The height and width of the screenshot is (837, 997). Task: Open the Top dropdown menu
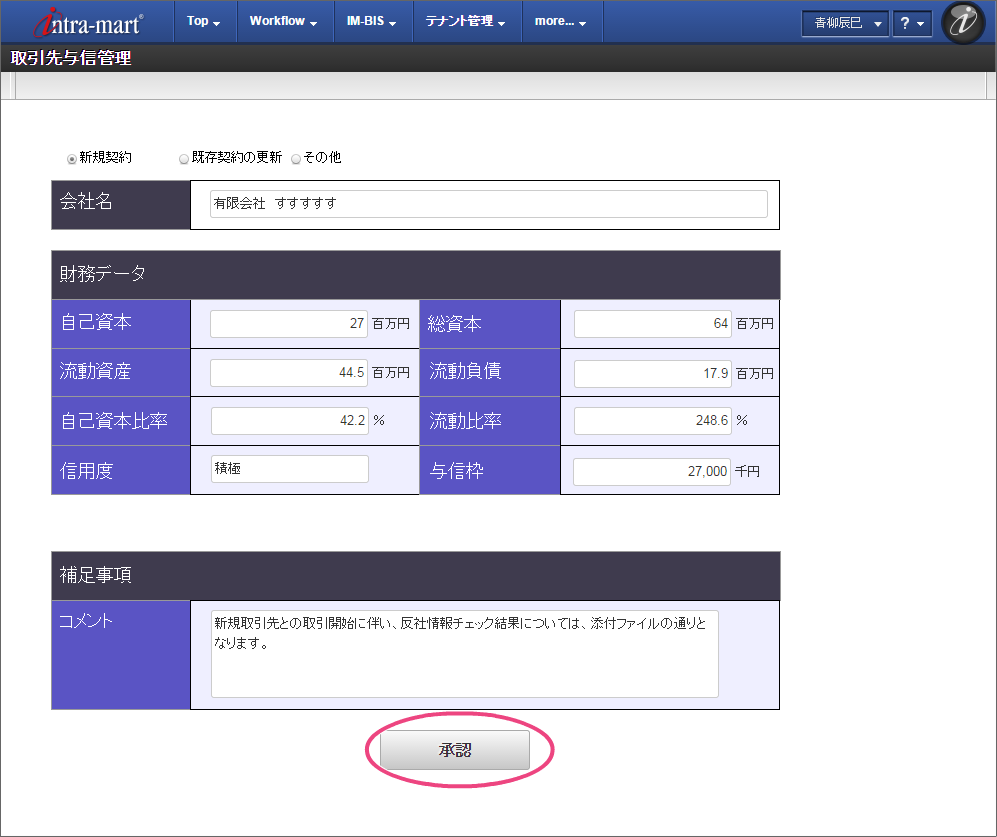(x=204, y=21)
